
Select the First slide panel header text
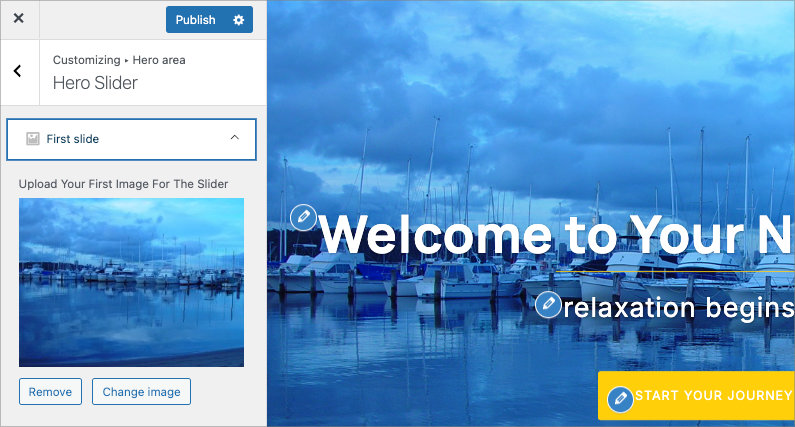click(73, 139)
